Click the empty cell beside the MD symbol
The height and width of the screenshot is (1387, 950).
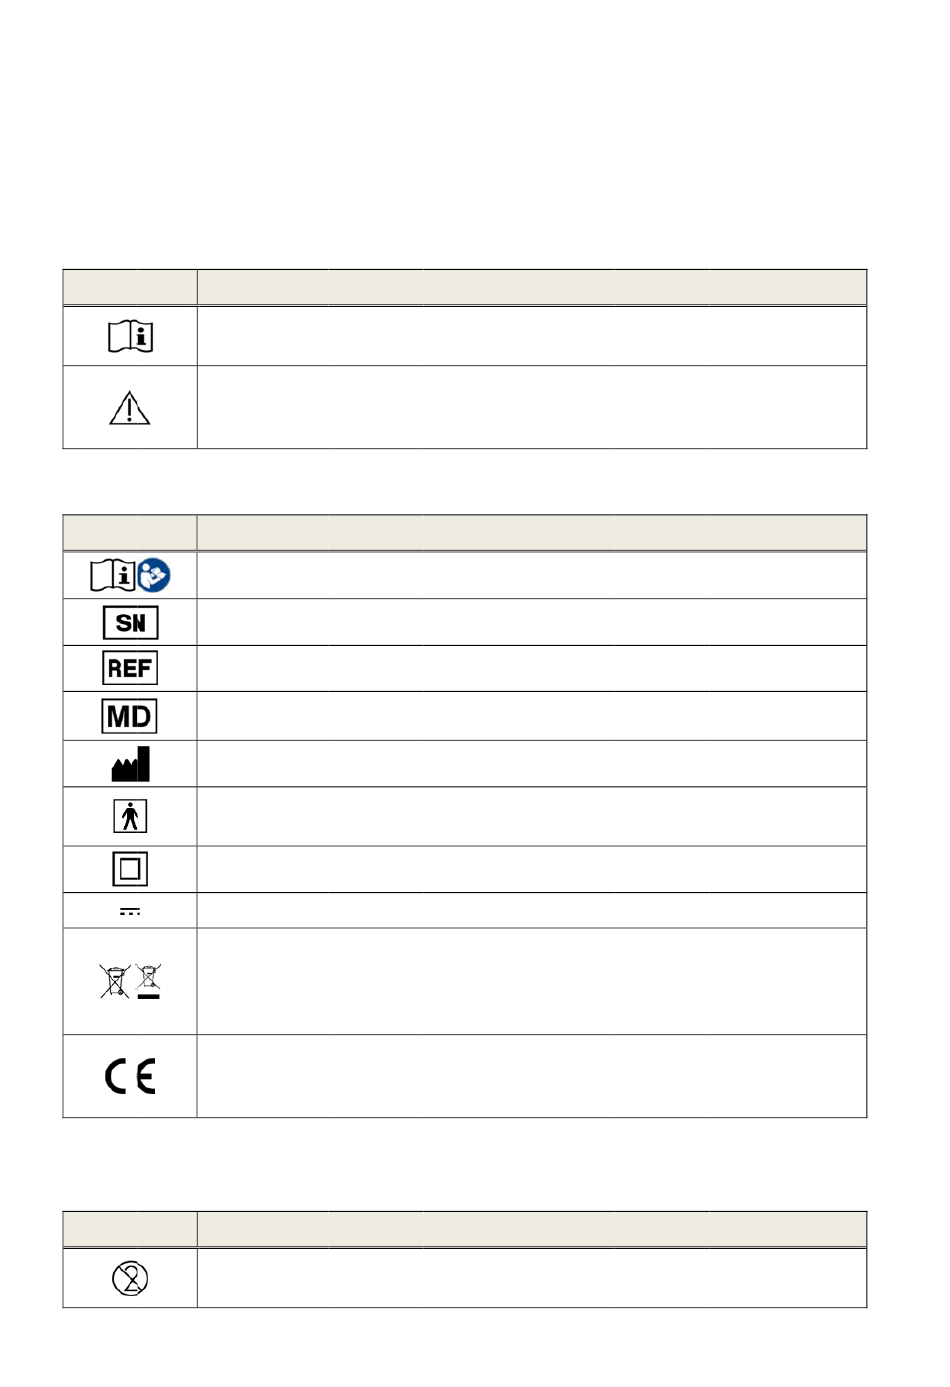click(x=532, y=716)
